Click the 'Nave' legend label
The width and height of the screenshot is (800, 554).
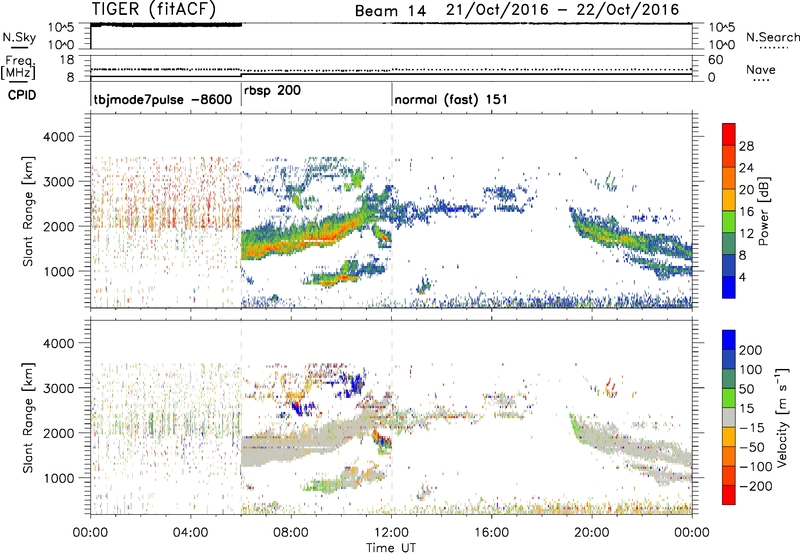761,70
